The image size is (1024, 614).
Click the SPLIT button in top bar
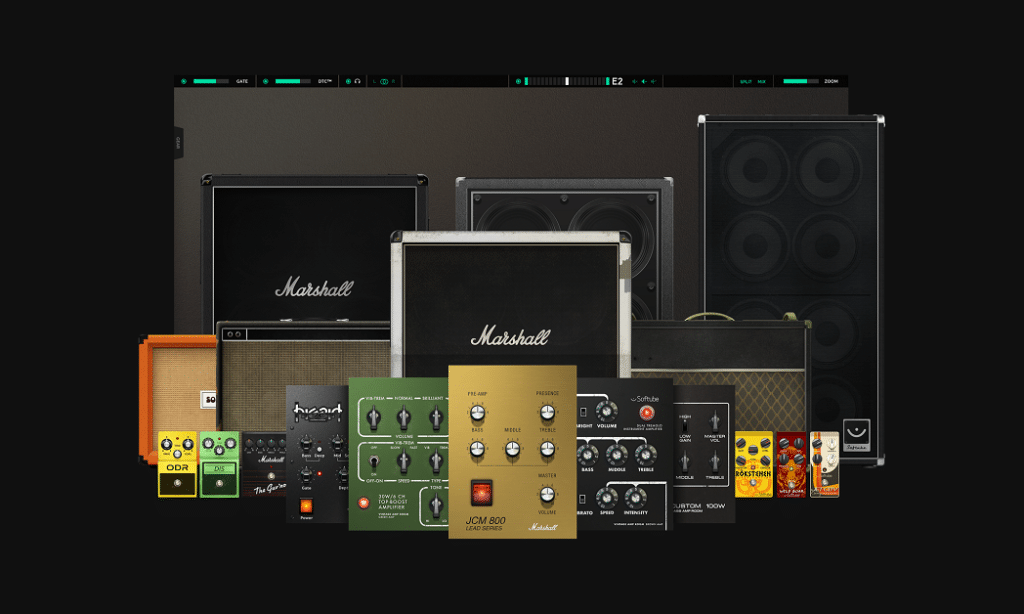tap(746, 82)
